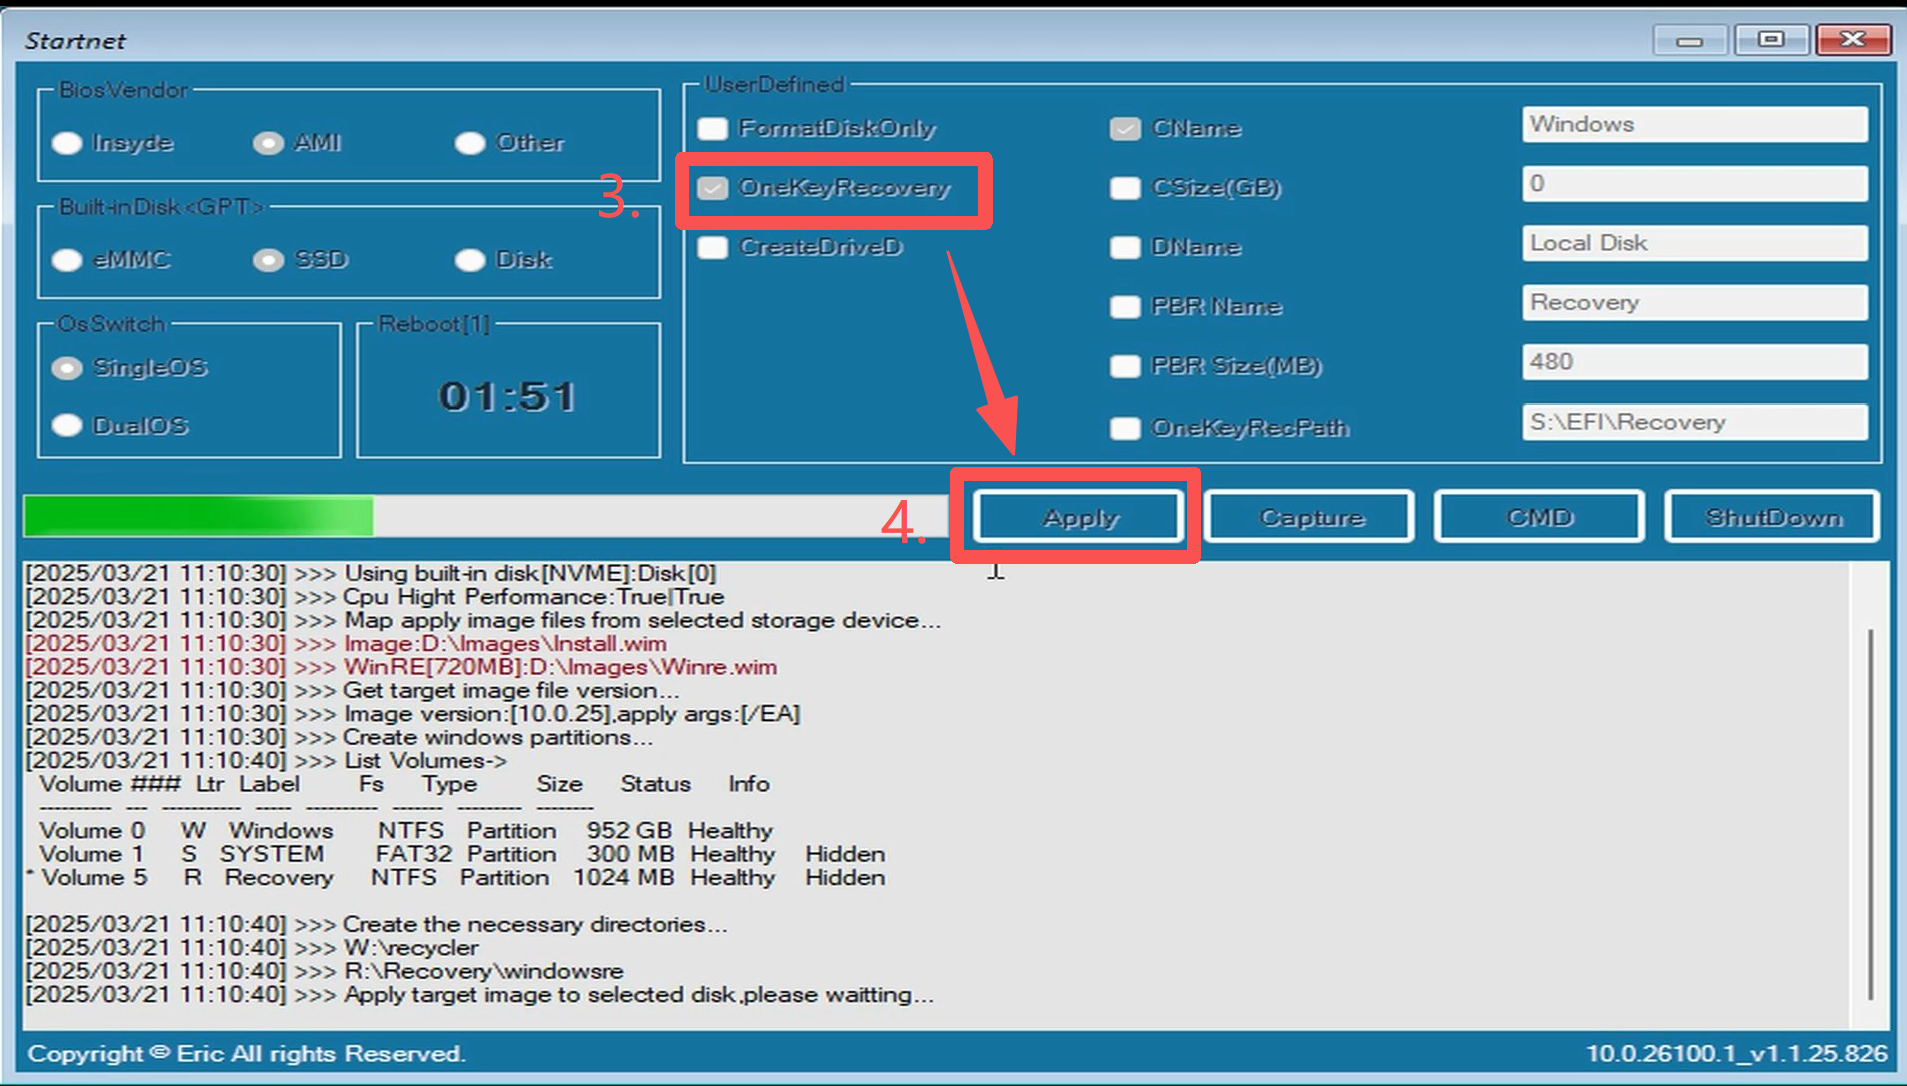Click the version text 10.0.26100.1_v1.1.25.826
Viewport: 1907px width, 1086px height.
coord(1737,1054)
